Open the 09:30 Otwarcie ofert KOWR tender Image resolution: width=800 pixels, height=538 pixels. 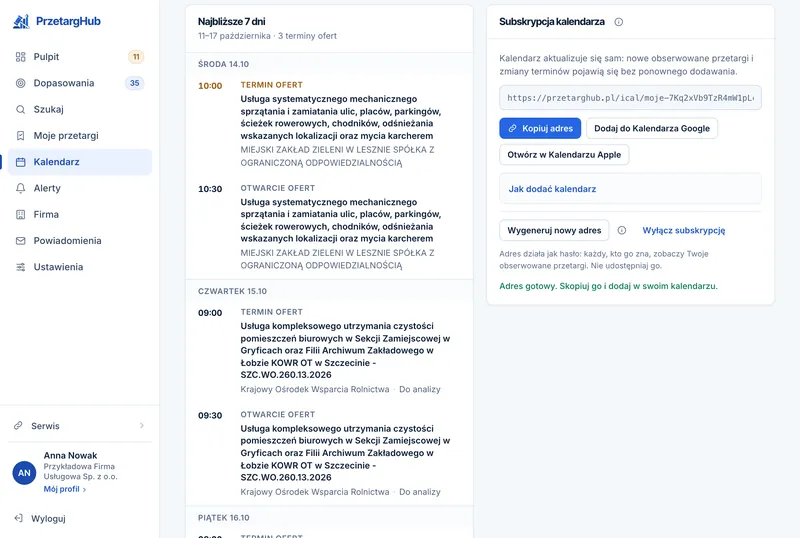click(329, 453)
